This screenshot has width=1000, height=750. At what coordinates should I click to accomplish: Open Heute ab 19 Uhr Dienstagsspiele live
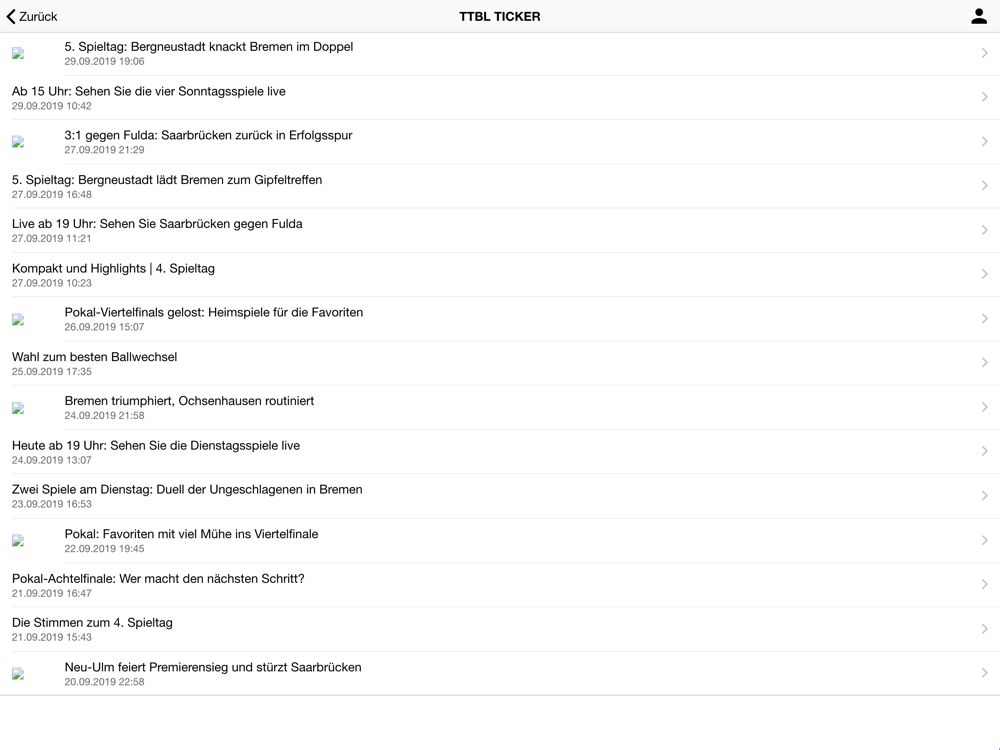pyautogui.click(x=500, y=452)
